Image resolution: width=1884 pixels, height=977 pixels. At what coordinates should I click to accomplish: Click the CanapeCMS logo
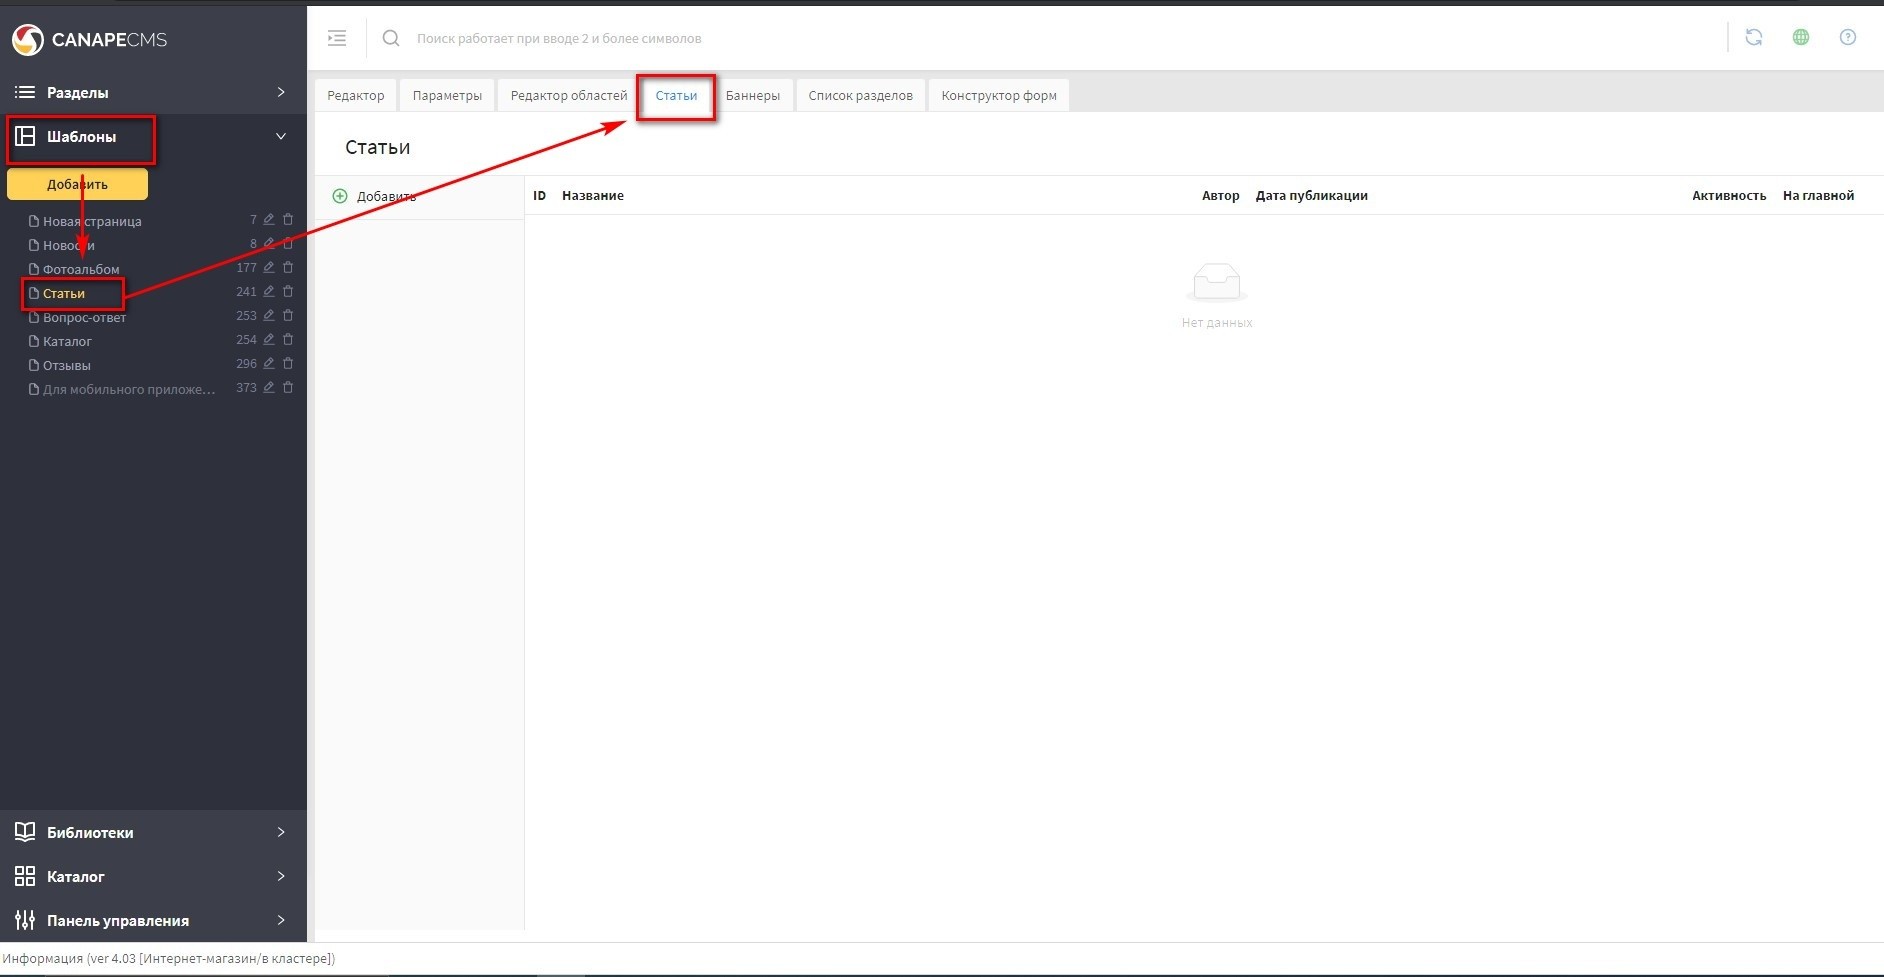pos(90,39)
